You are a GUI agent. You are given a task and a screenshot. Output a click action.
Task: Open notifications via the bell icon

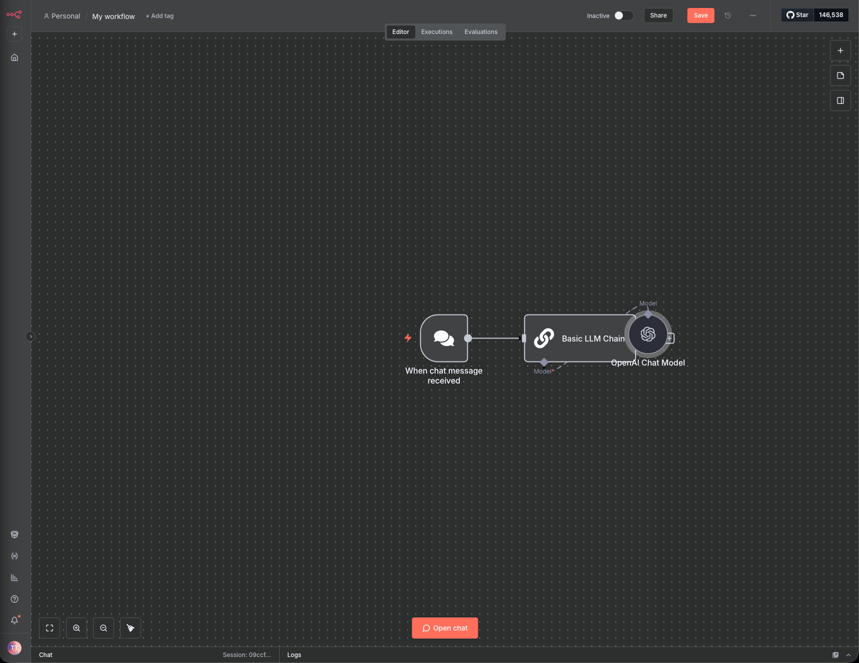click(14, 619)
